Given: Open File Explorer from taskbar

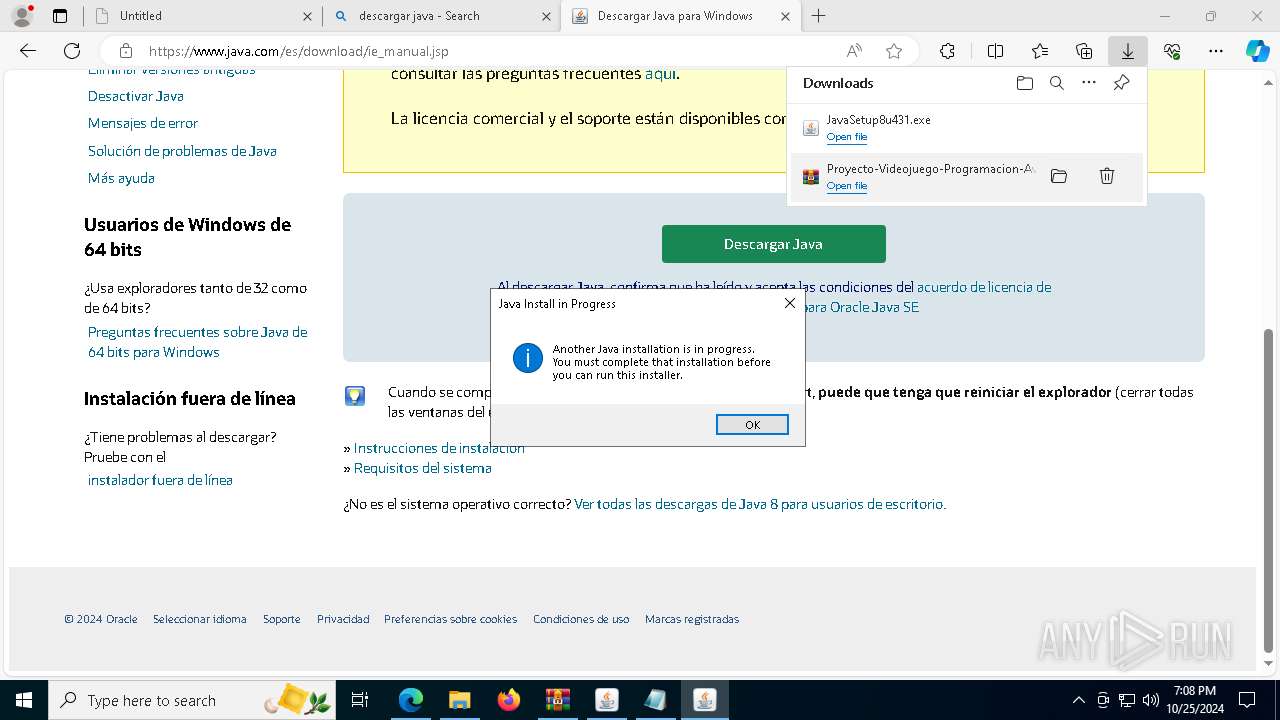Looking at the screenshot, I should click(x=459, y=700).
